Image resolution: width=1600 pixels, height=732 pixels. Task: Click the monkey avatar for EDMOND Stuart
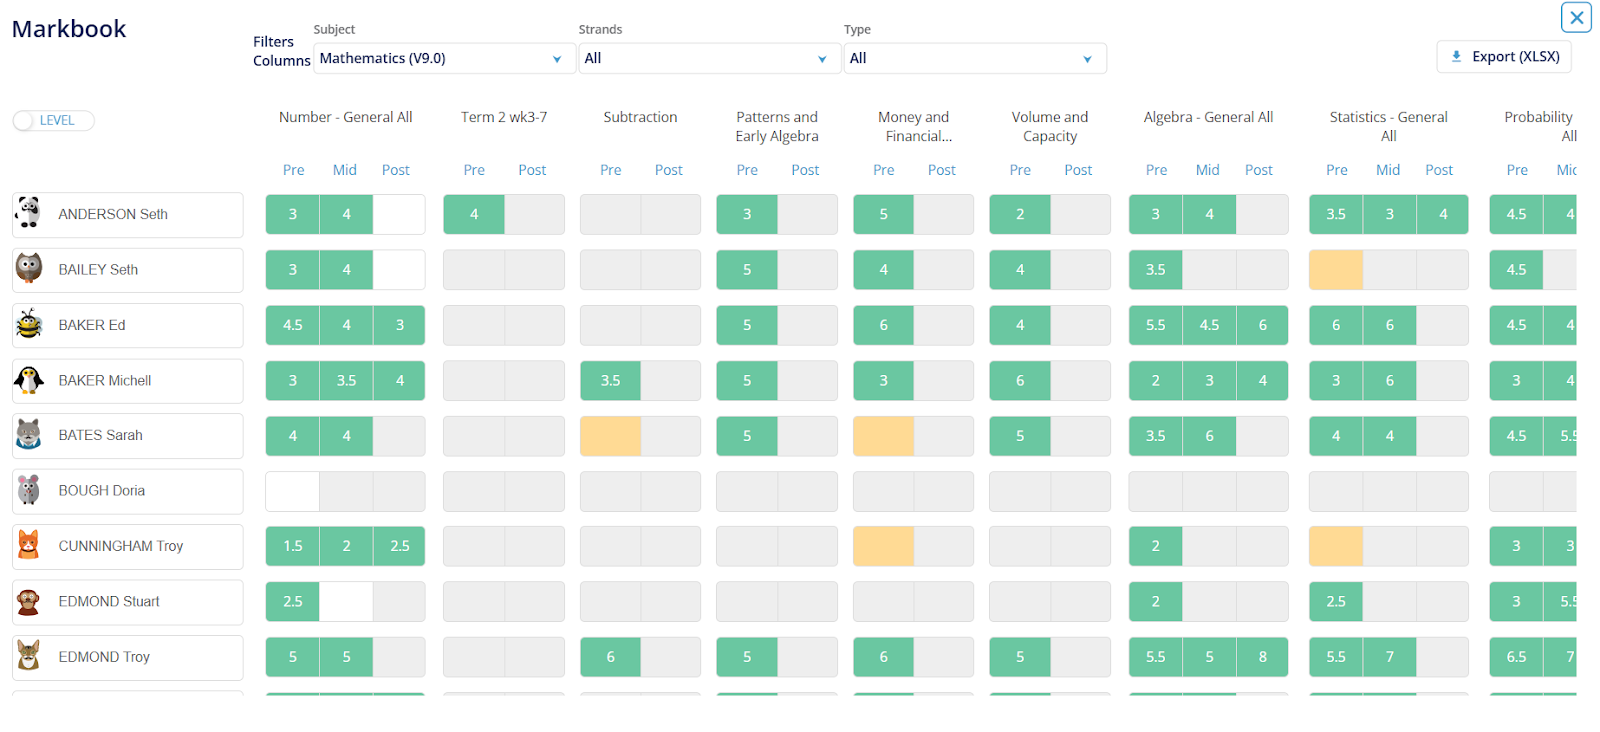click(29, 601)
